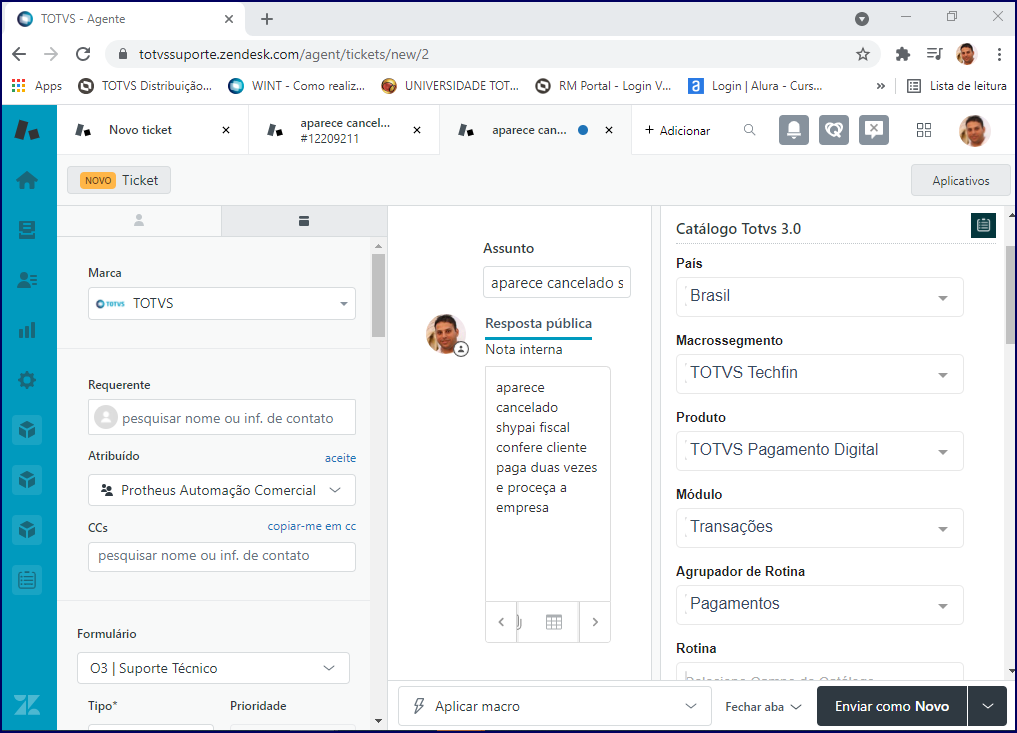Open the Customers icon in sidebar
Screen dimensions: 1017x733
(x=27, y=280)
